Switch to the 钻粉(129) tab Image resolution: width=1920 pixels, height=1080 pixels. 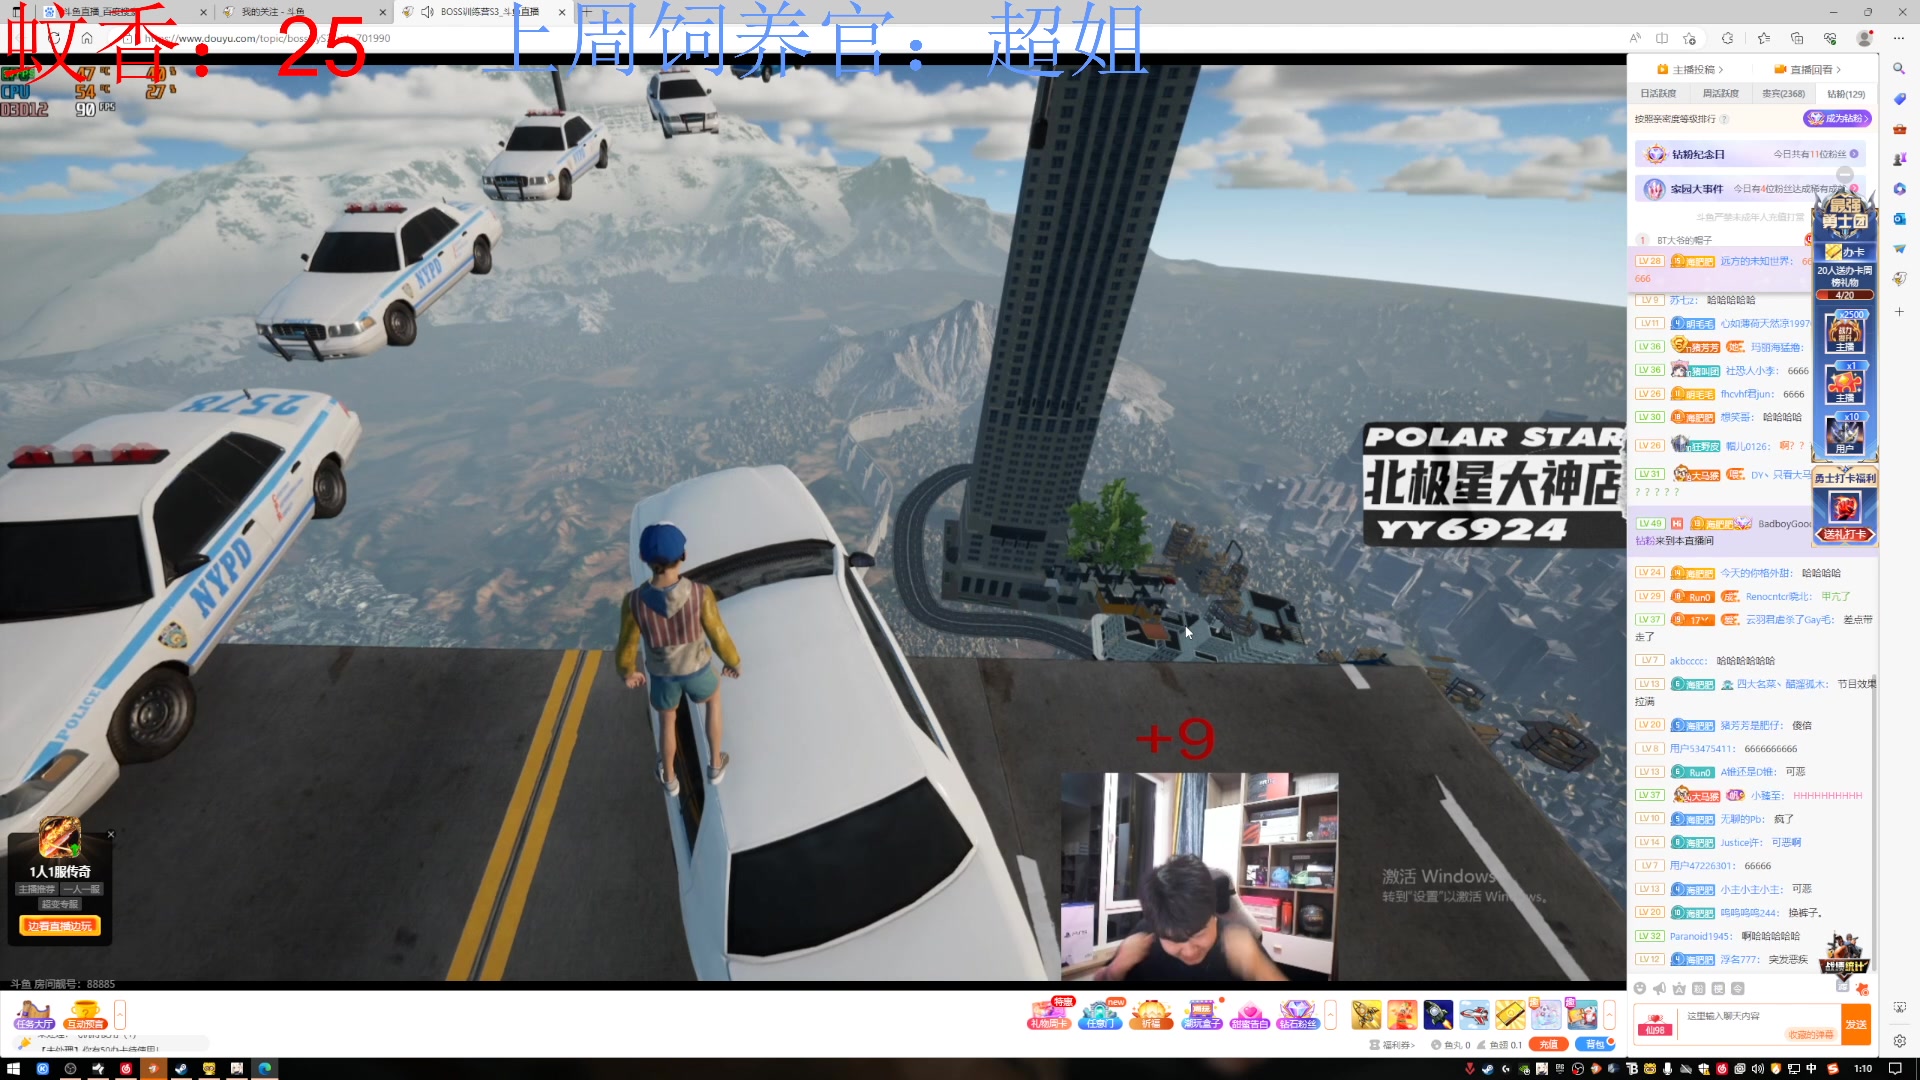point(1846,94)
